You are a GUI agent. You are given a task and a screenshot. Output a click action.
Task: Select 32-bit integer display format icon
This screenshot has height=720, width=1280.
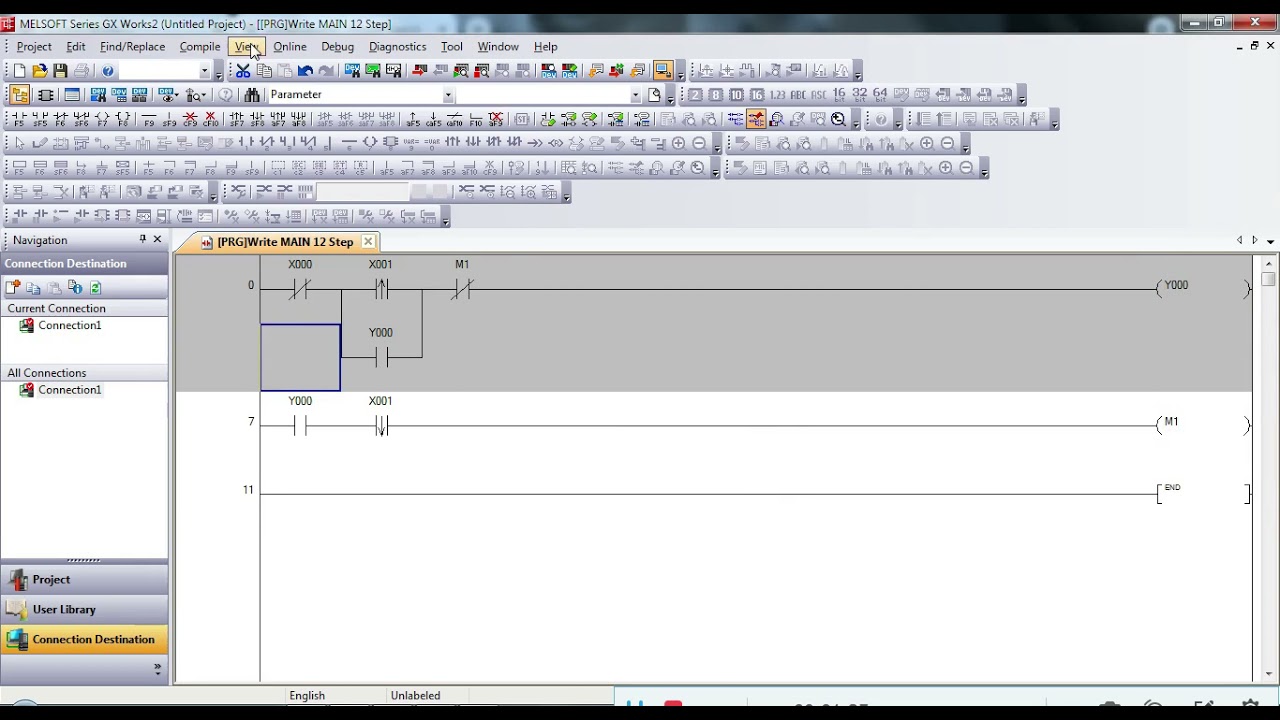tap(859, 94)
